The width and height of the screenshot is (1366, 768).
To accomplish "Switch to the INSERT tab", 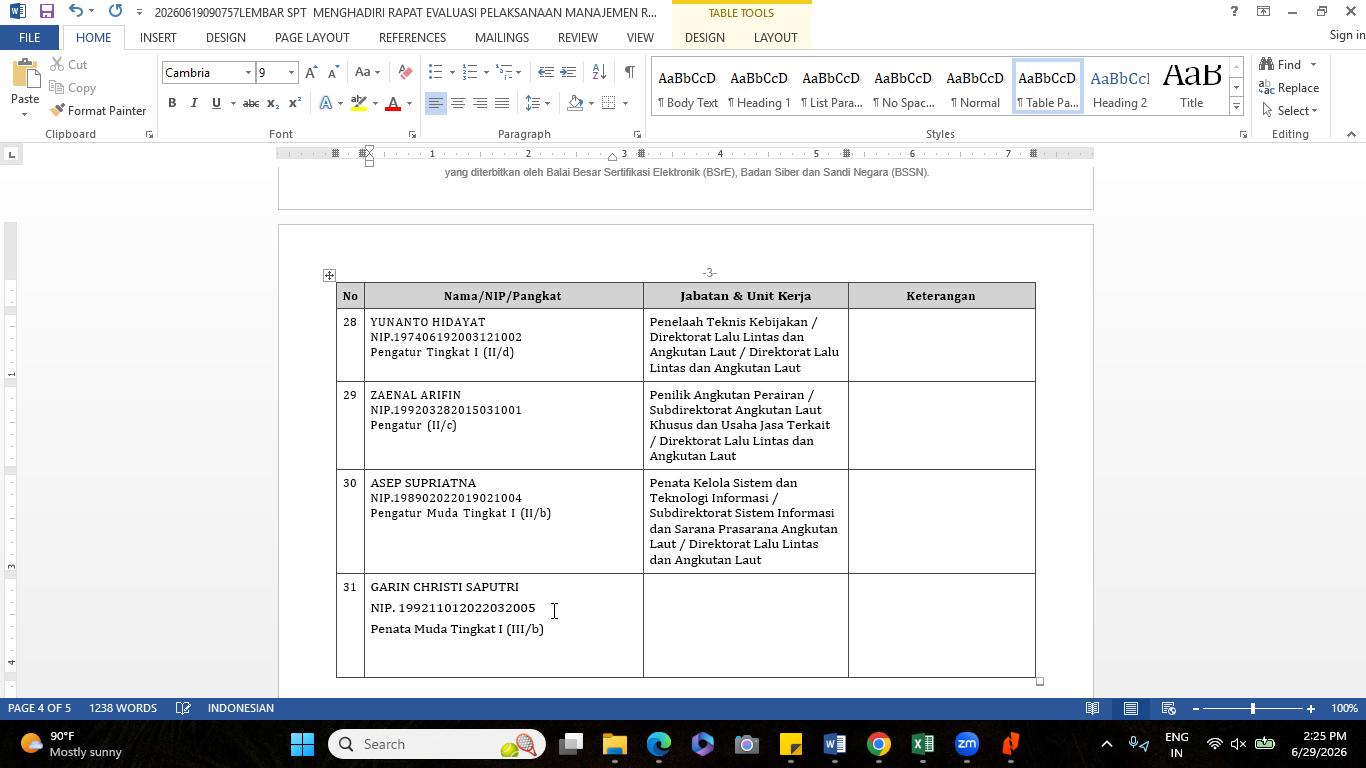I will tap(158, 38).
